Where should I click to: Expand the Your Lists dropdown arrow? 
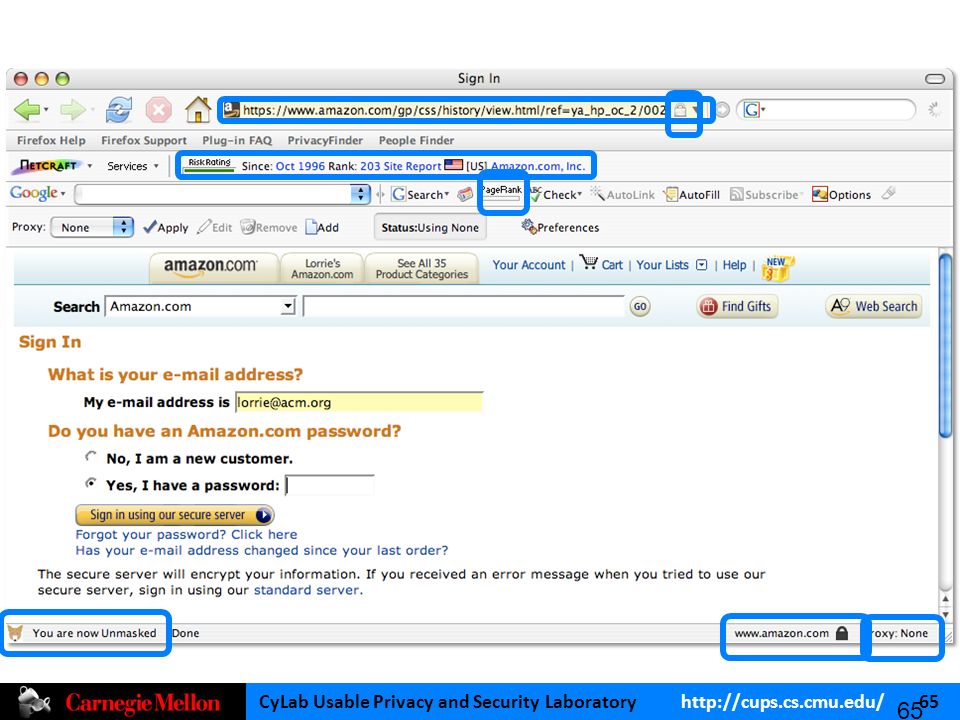pyautogui.click(x=702, y=265)
